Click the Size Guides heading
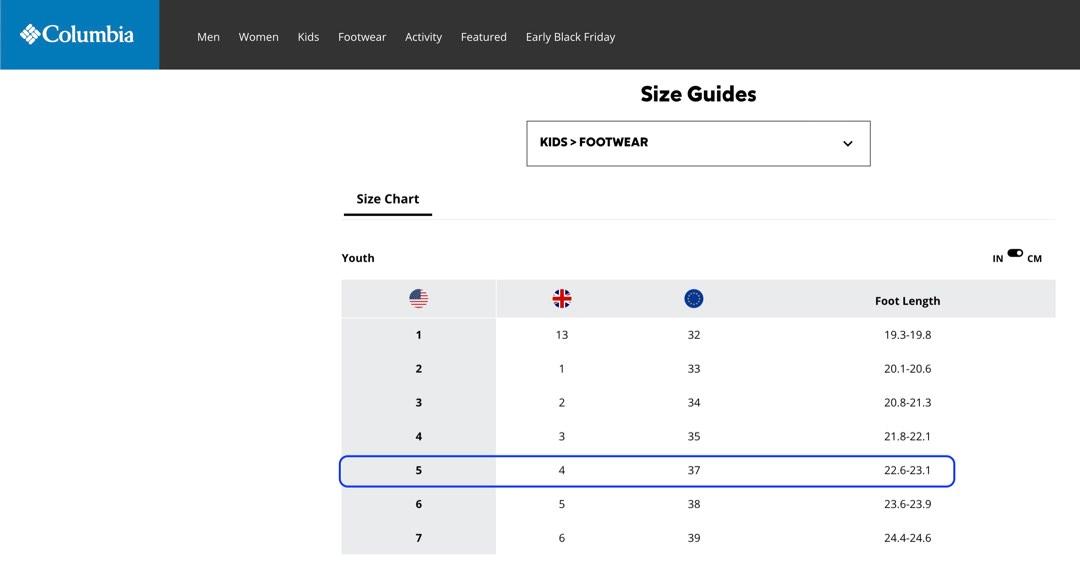 [x=698, y=94]
